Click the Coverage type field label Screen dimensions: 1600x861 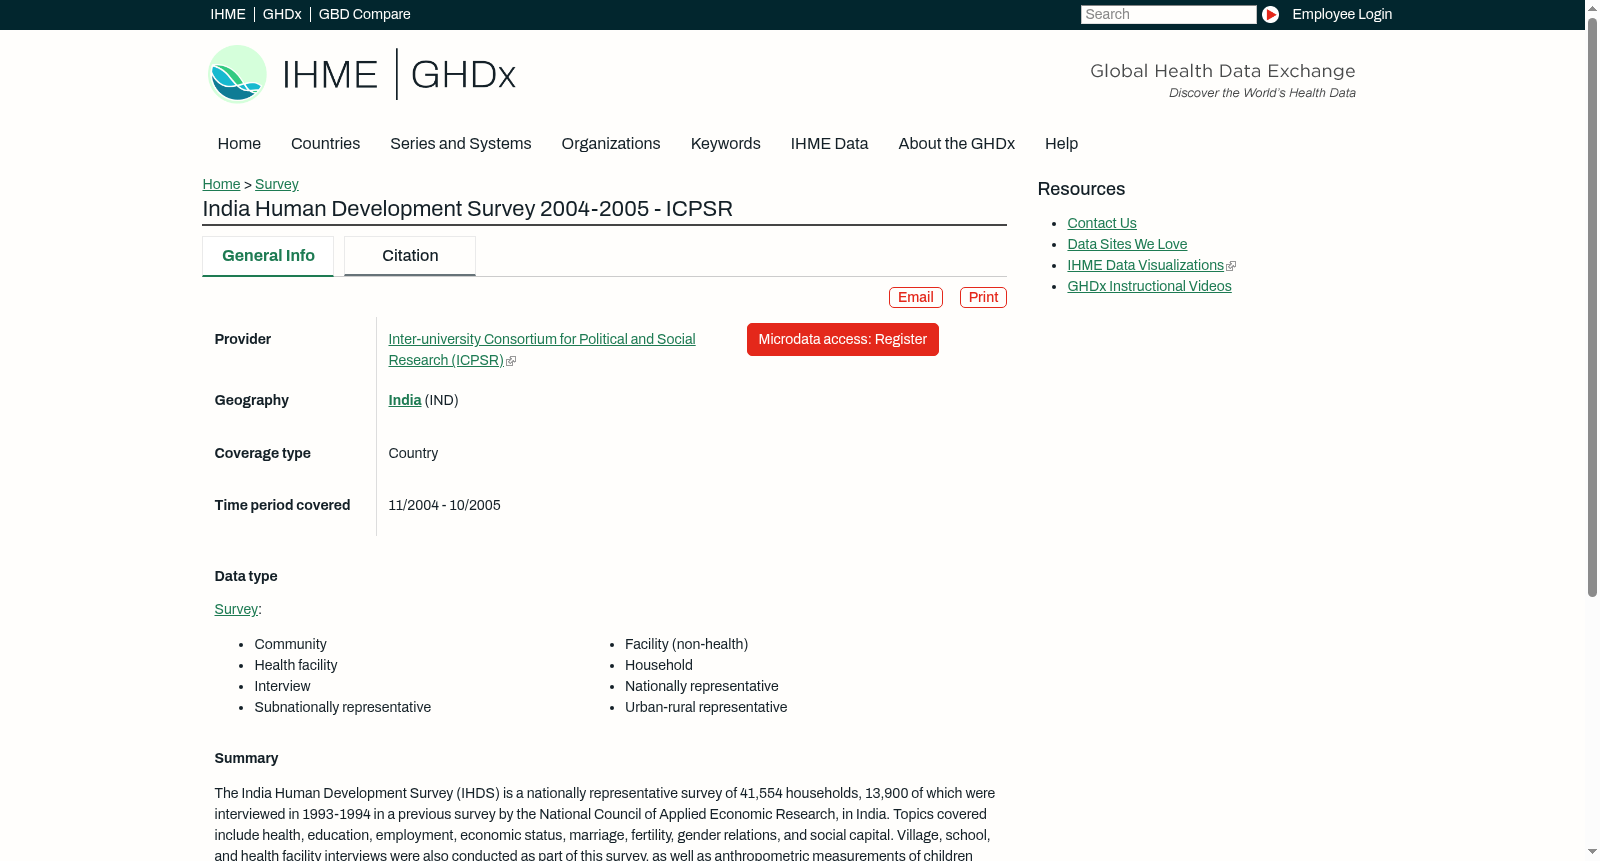pyautogui.click(x=262, y=454)
